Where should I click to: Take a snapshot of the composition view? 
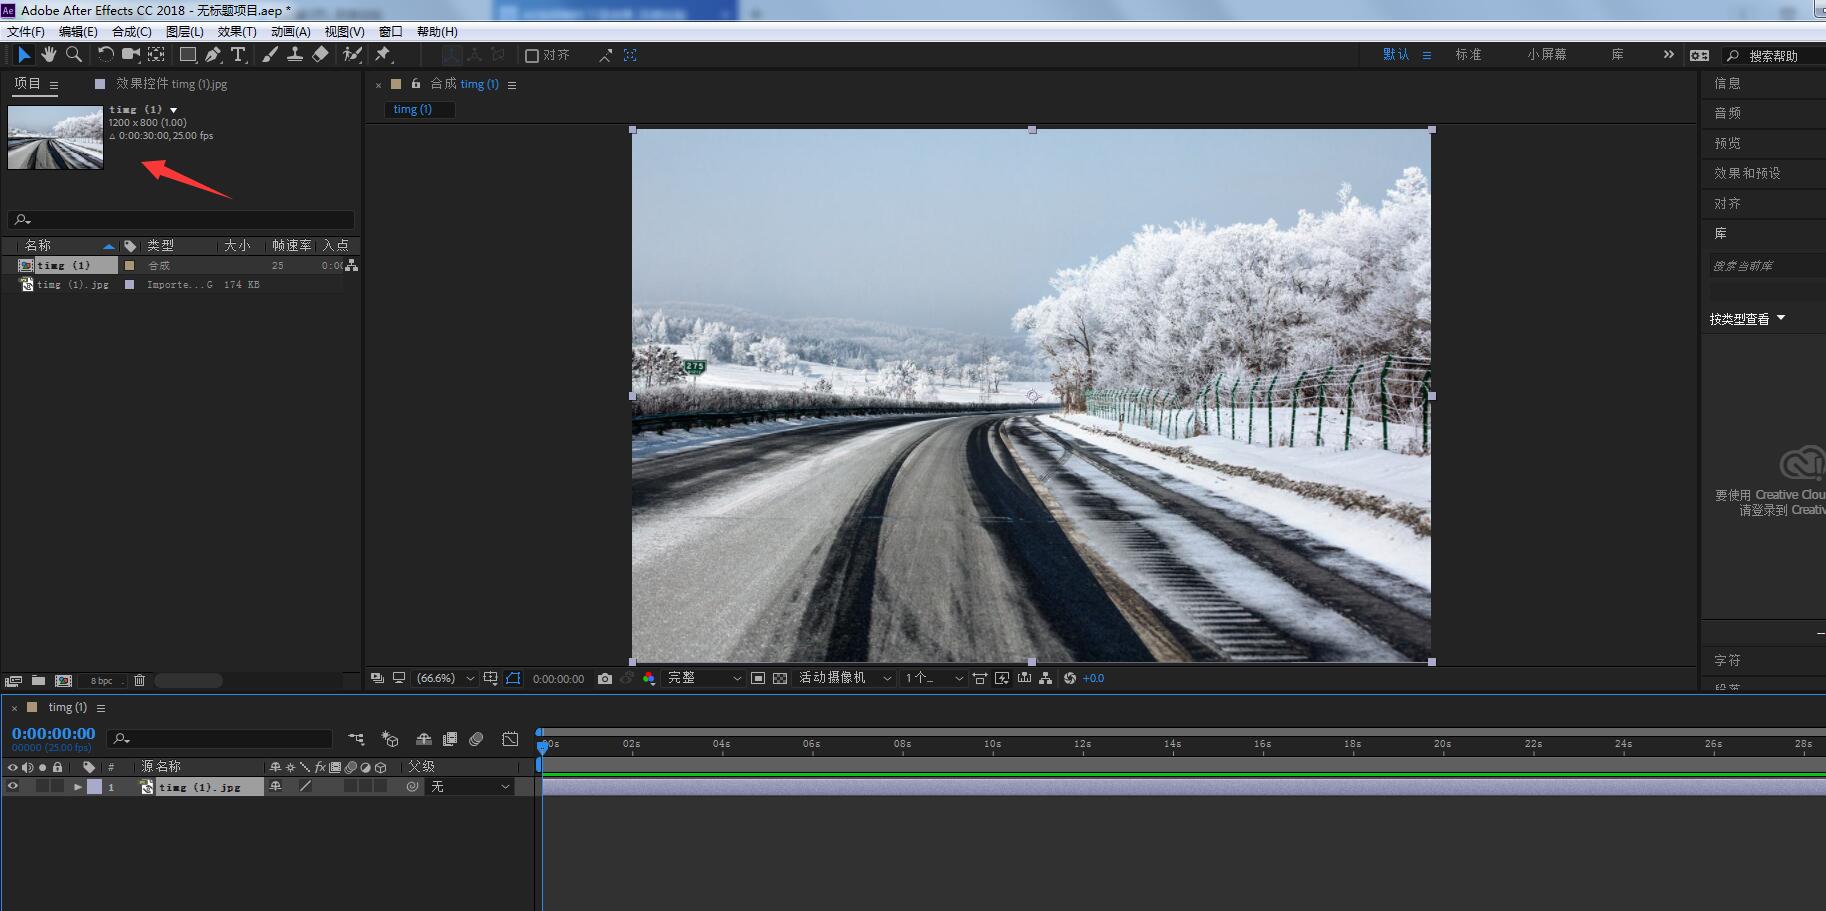605,678
